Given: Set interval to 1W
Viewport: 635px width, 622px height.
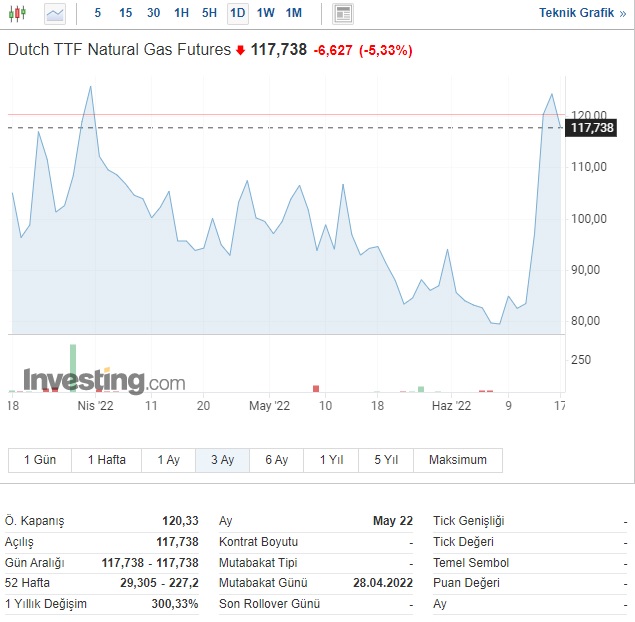Looking at the screenshot, I should [265, 13].
